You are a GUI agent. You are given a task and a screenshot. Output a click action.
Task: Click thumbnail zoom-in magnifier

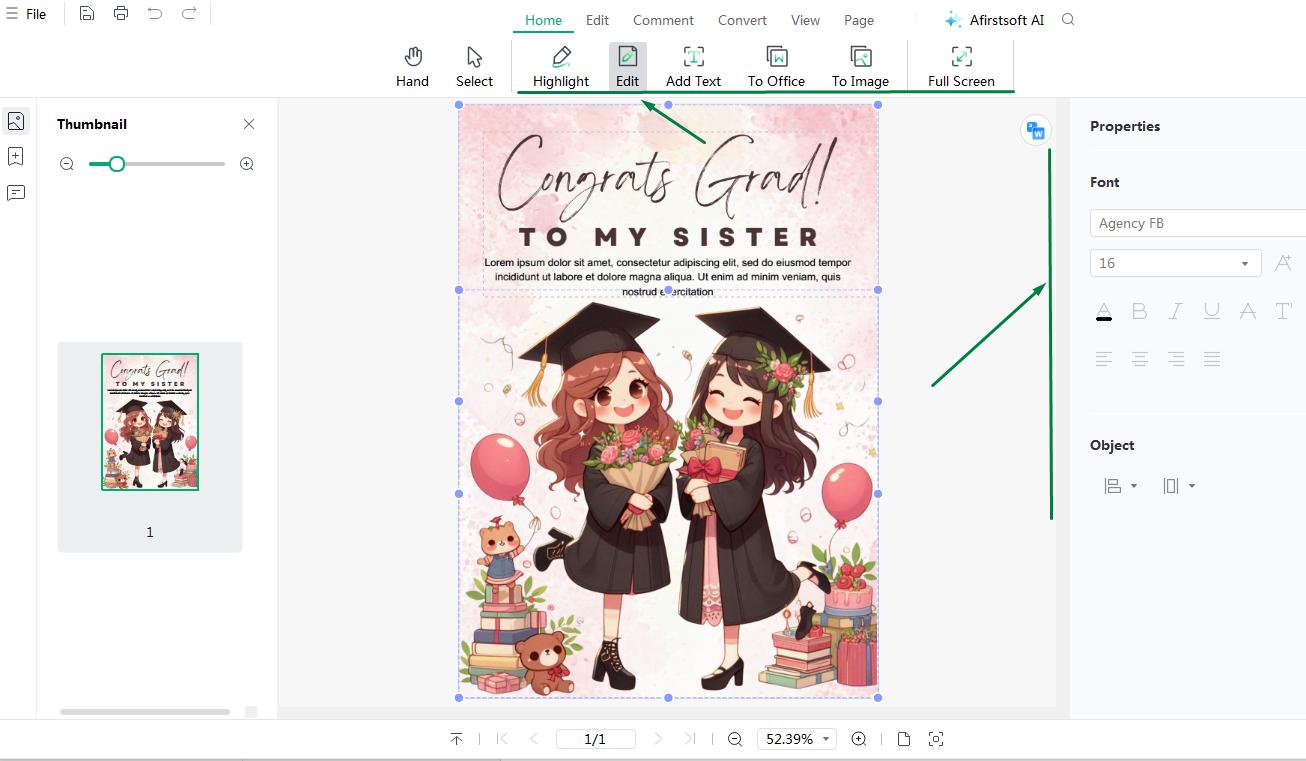[x=247, y=164]
